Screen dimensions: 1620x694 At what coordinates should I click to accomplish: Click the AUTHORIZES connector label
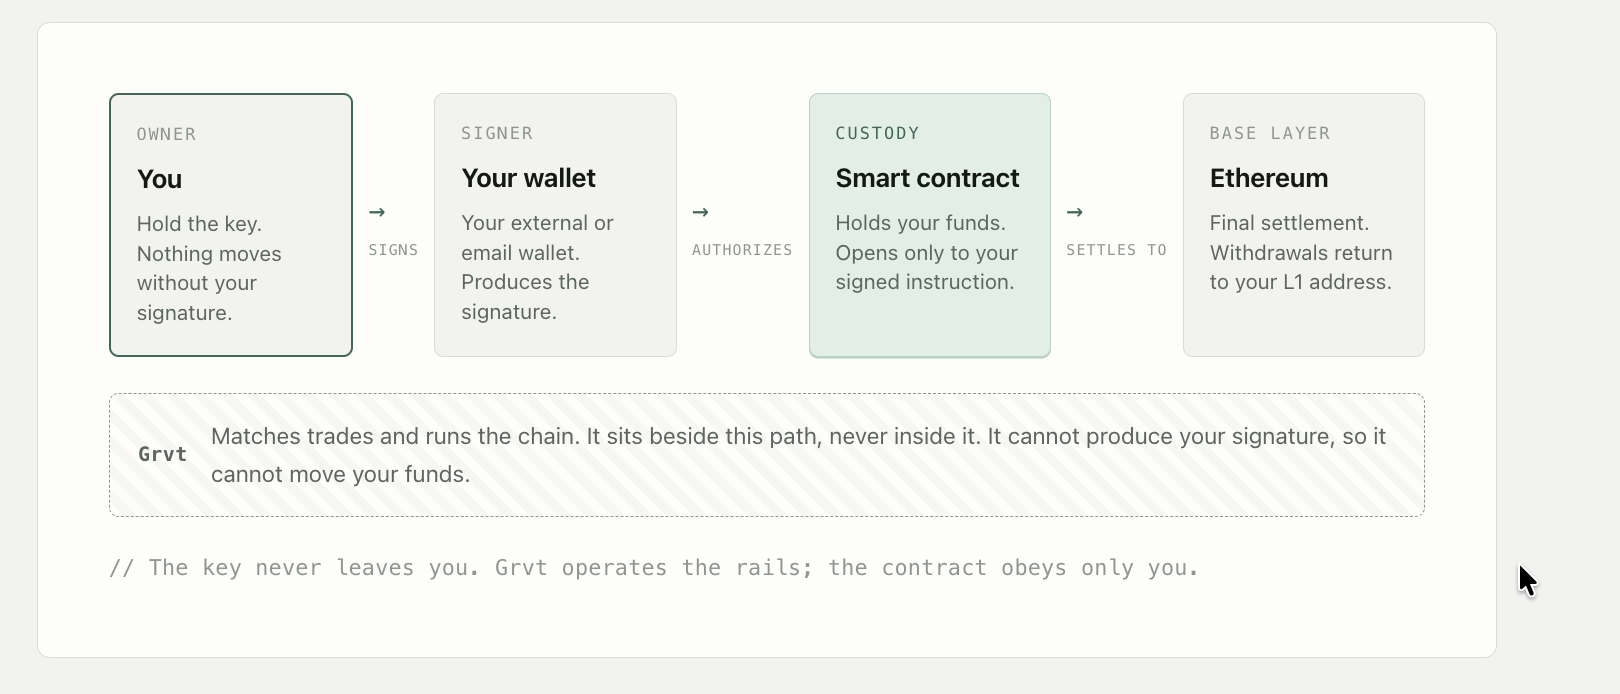click(742, 250)
